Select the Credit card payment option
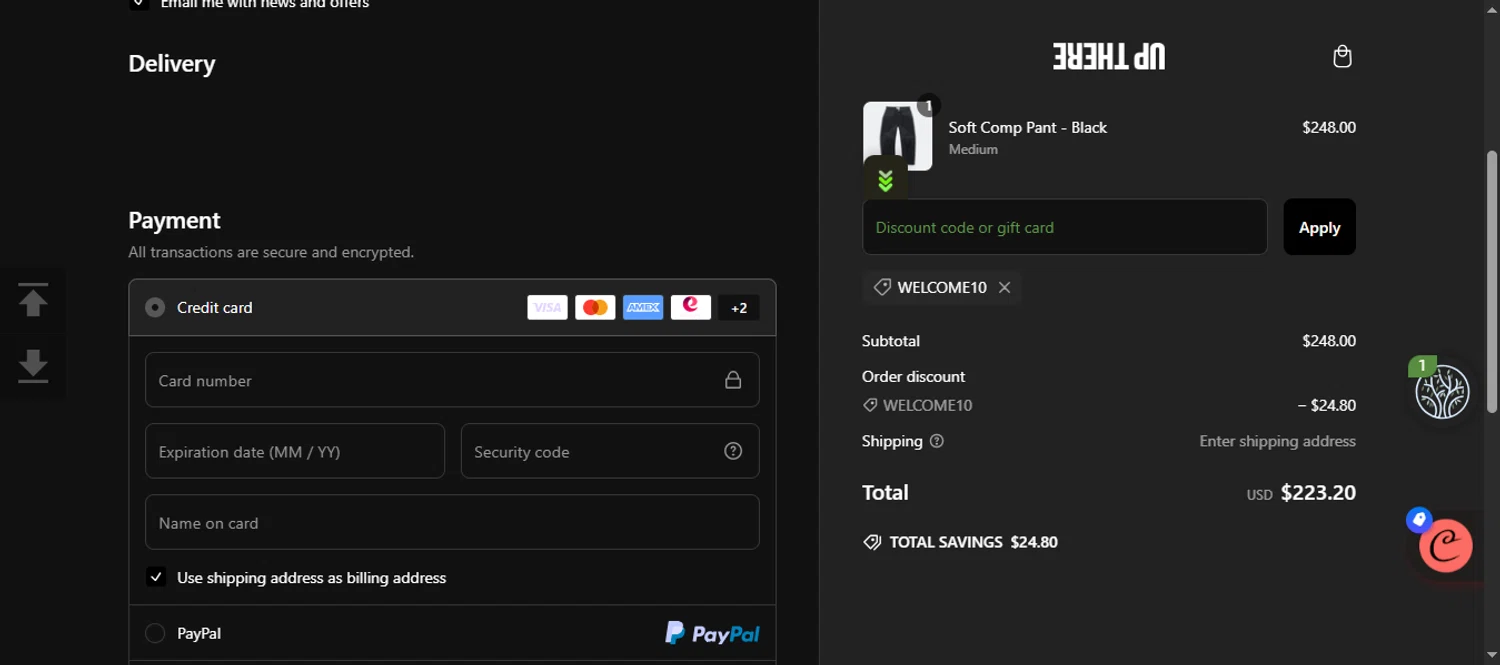 click(155, 307)
